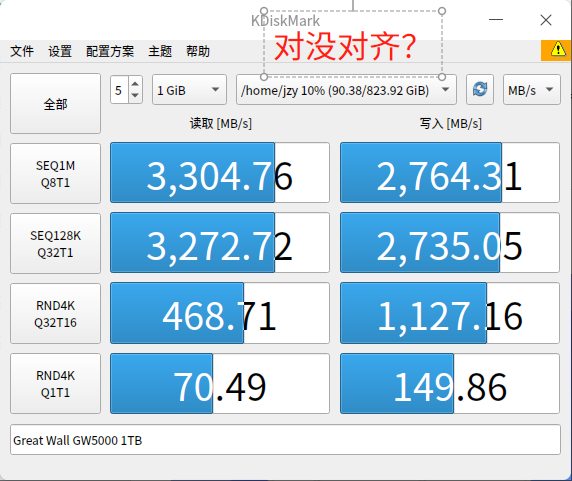Start the SEQ128K Q32T1 test
Viewport: 572px width, 481px height.
coord(55,243)
